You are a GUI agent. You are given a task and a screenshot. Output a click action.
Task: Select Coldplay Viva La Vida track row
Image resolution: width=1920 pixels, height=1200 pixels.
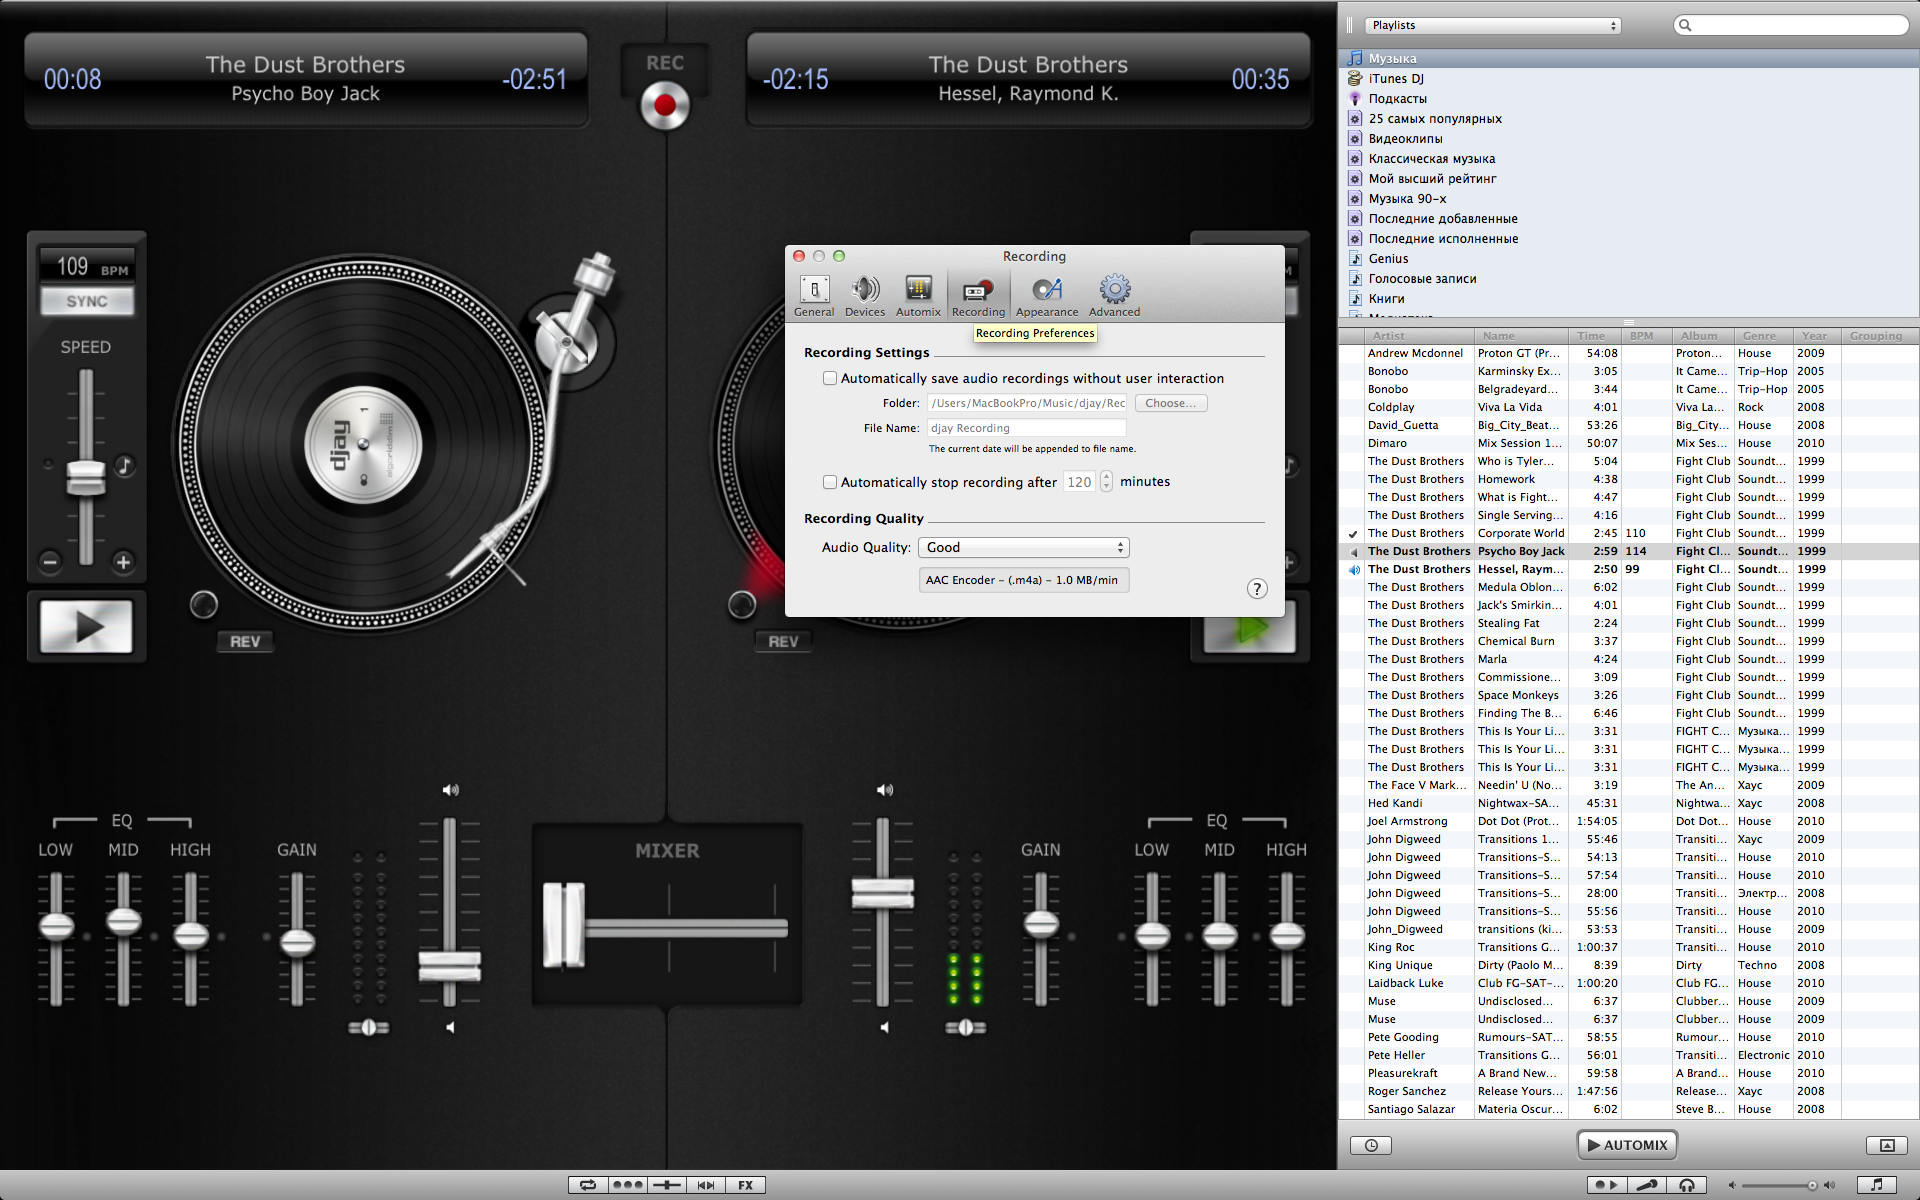pos(1629,407)
